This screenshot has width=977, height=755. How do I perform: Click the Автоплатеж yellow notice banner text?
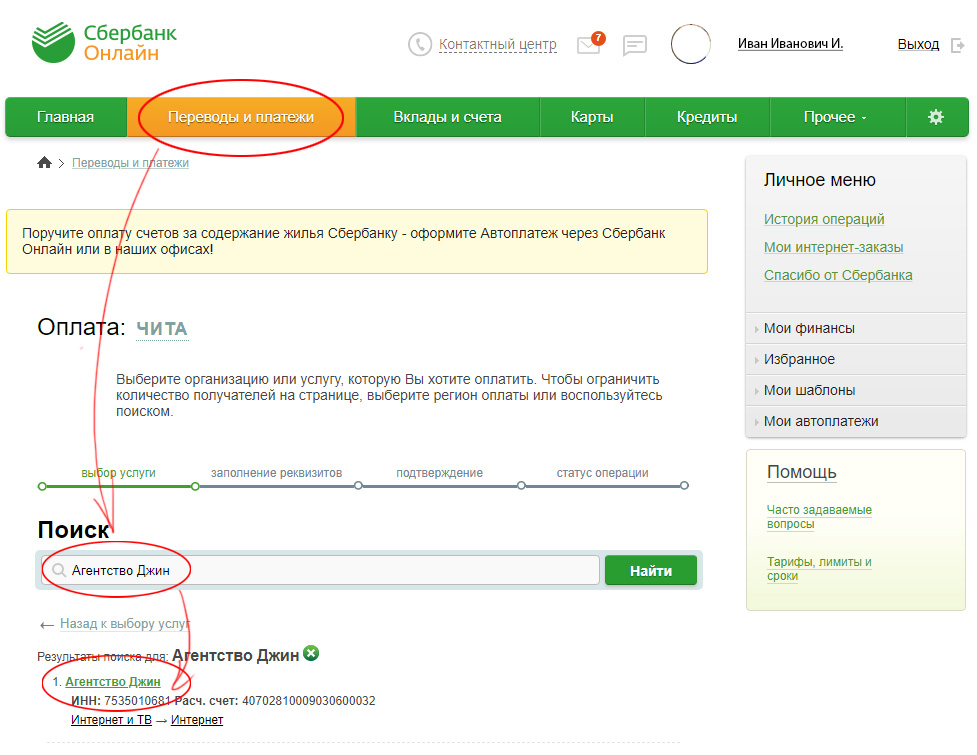344,241
